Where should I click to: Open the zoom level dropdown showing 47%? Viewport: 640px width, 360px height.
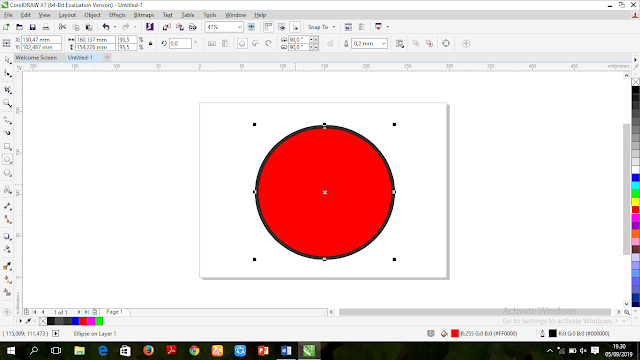[240, 27]
